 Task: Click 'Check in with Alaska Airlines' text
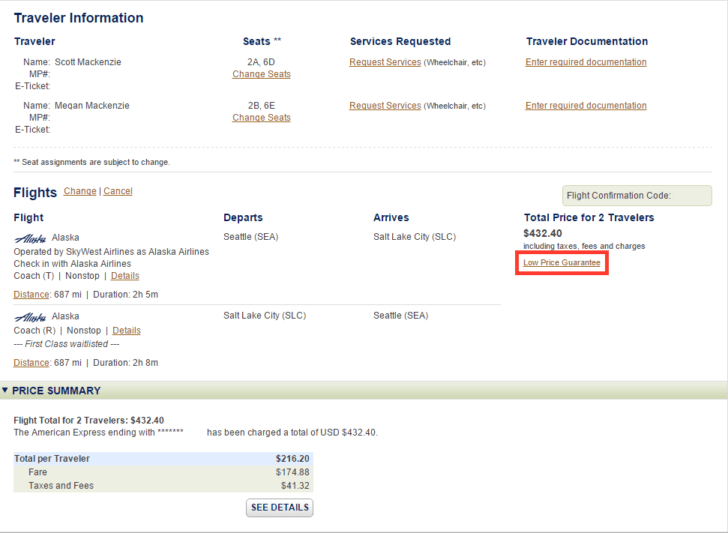(72, 264)
